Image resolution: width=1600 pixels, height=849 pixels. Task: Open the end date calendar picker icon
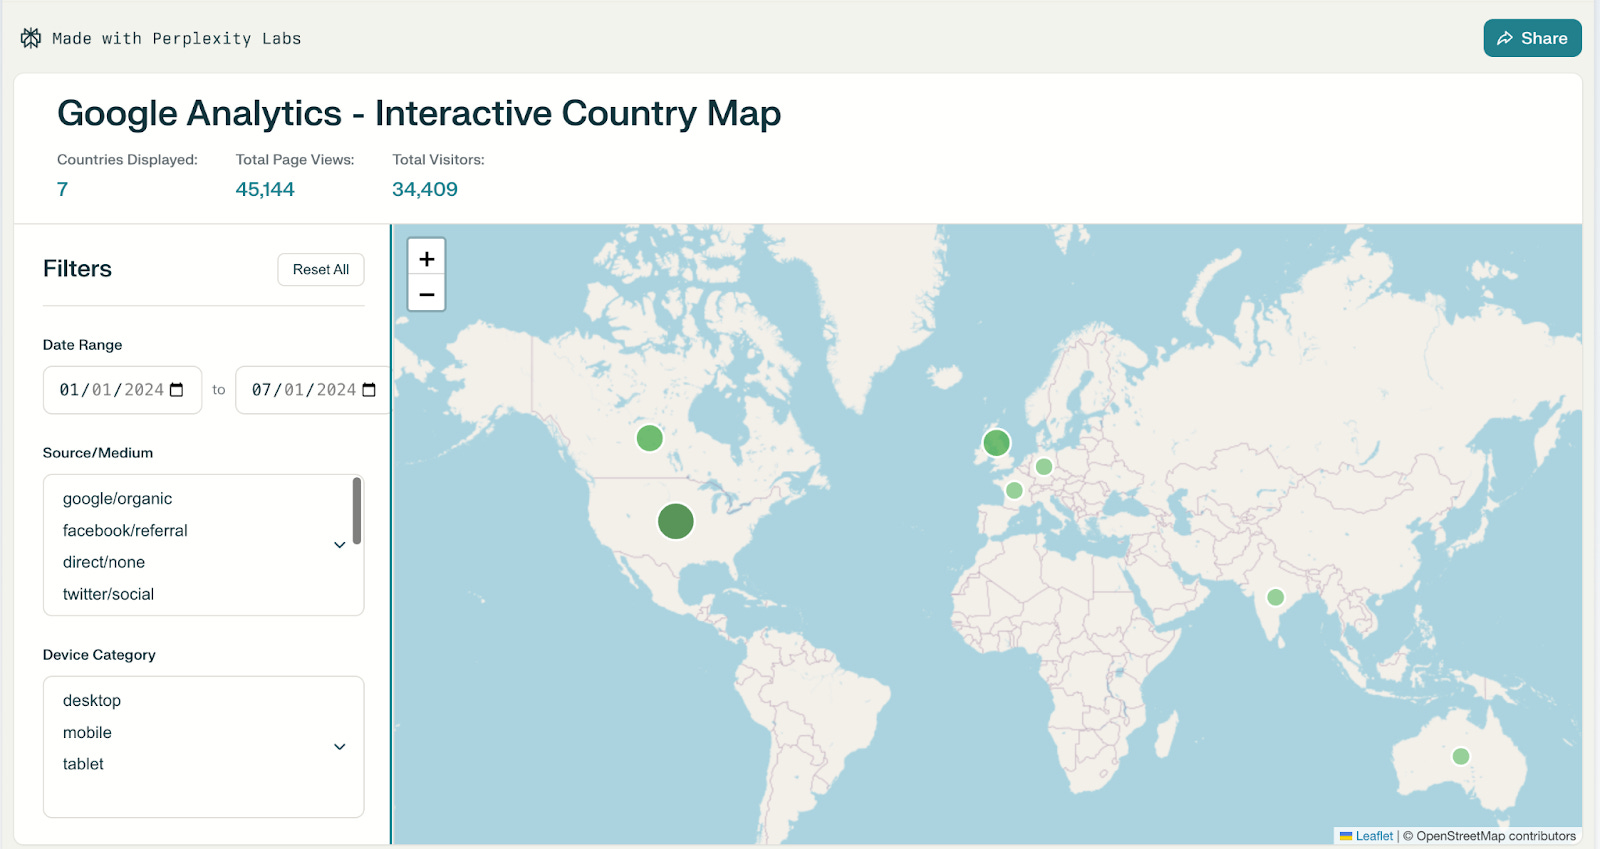(369, 390)
